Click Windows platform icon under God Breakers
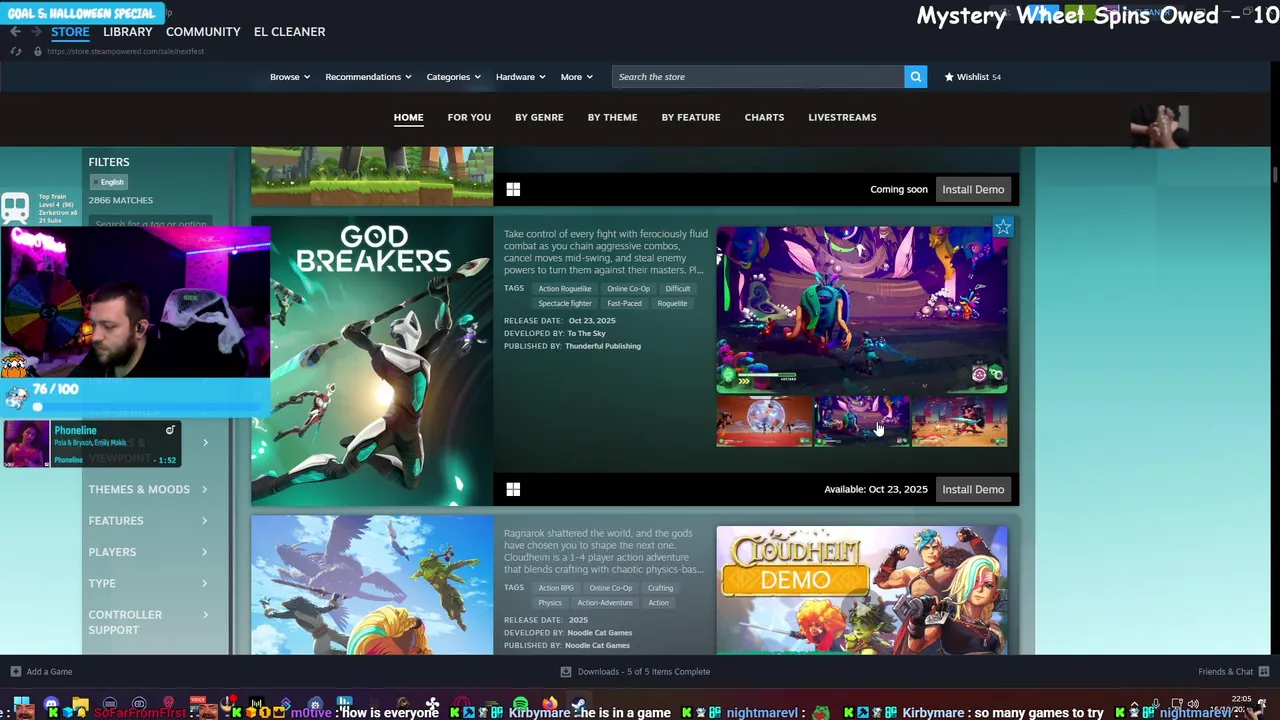 click(513, 489)
